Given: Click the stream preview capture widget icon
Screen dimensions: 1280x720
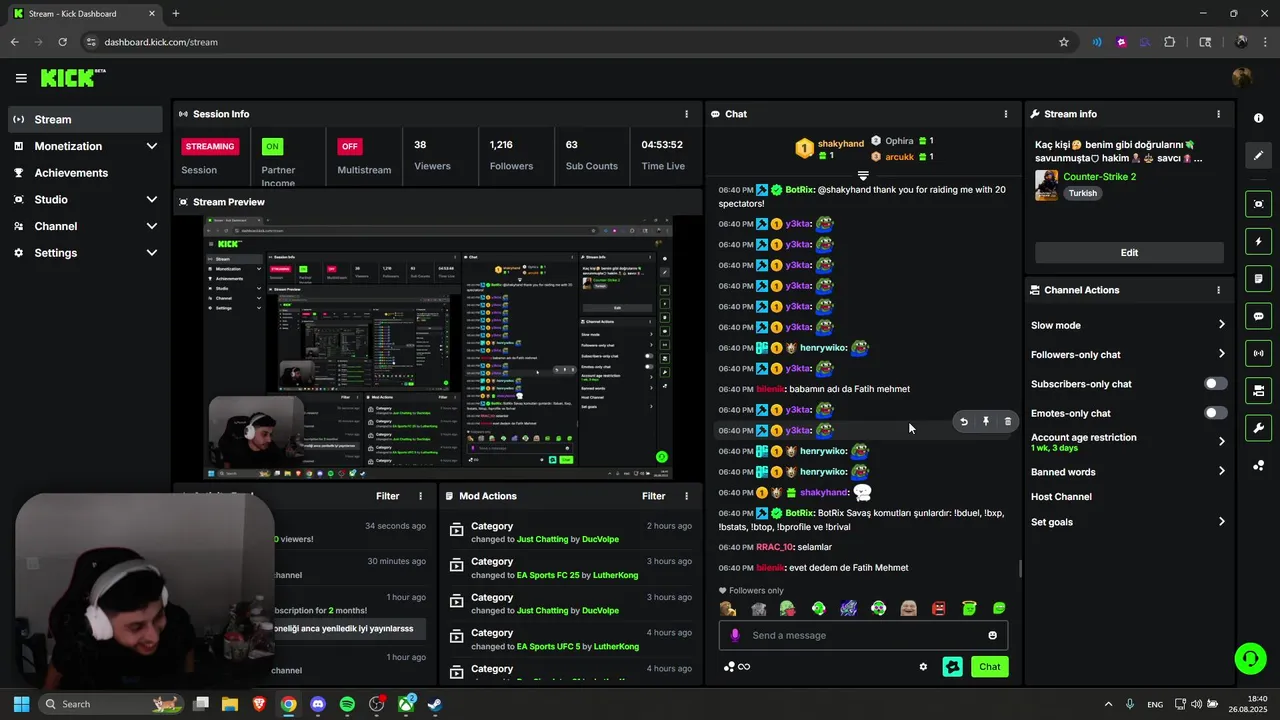Looking at the screenshot, I should pyautogui.click(x=1258, y=204).
